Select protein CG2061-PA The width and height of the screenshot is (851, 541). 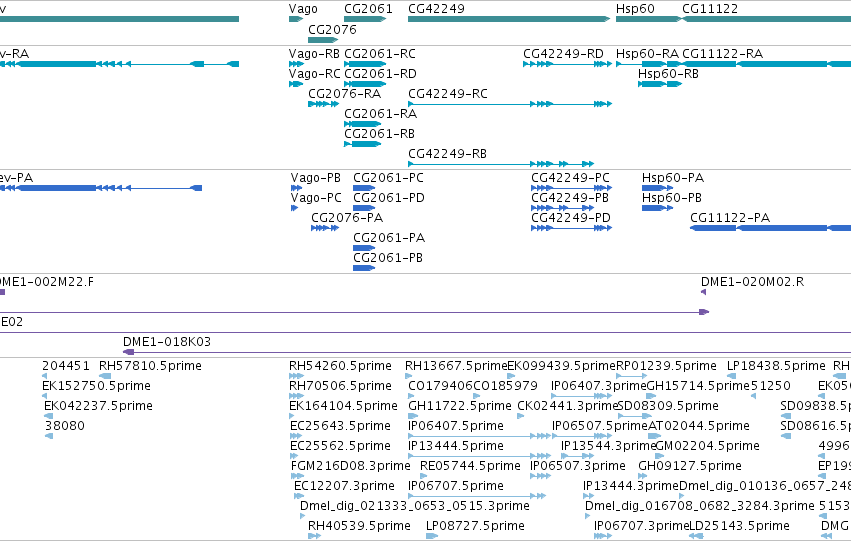(389, 238)
